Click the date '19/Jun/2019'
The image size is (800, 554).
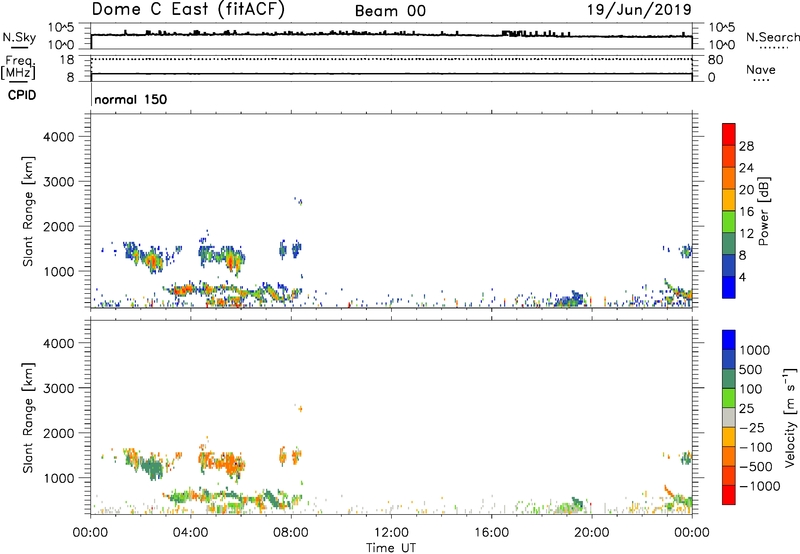[x=639, y=10]
